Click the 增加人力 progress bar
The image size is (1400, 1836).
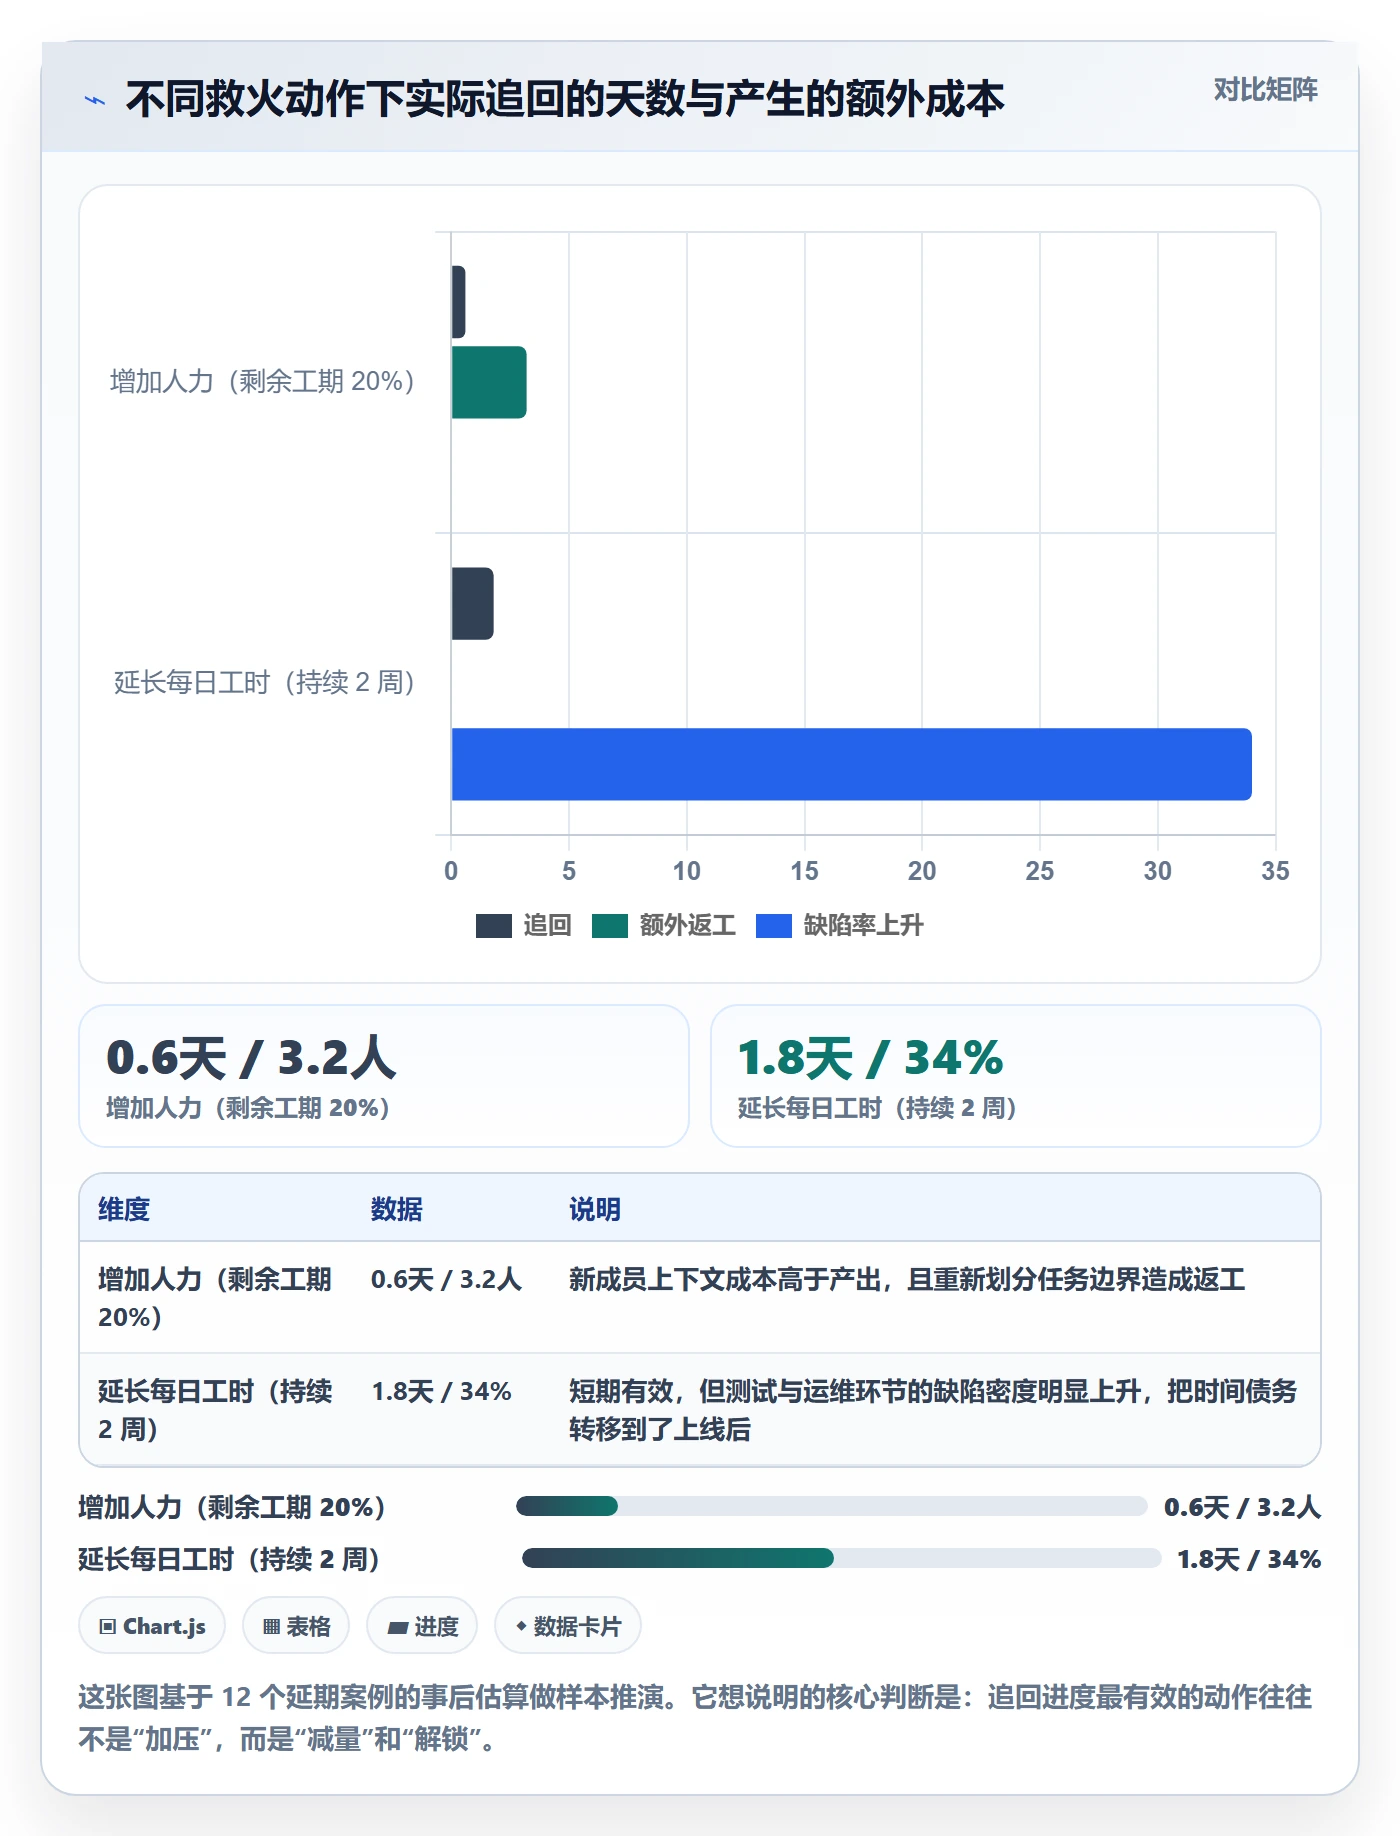[x=831, y=1506]
